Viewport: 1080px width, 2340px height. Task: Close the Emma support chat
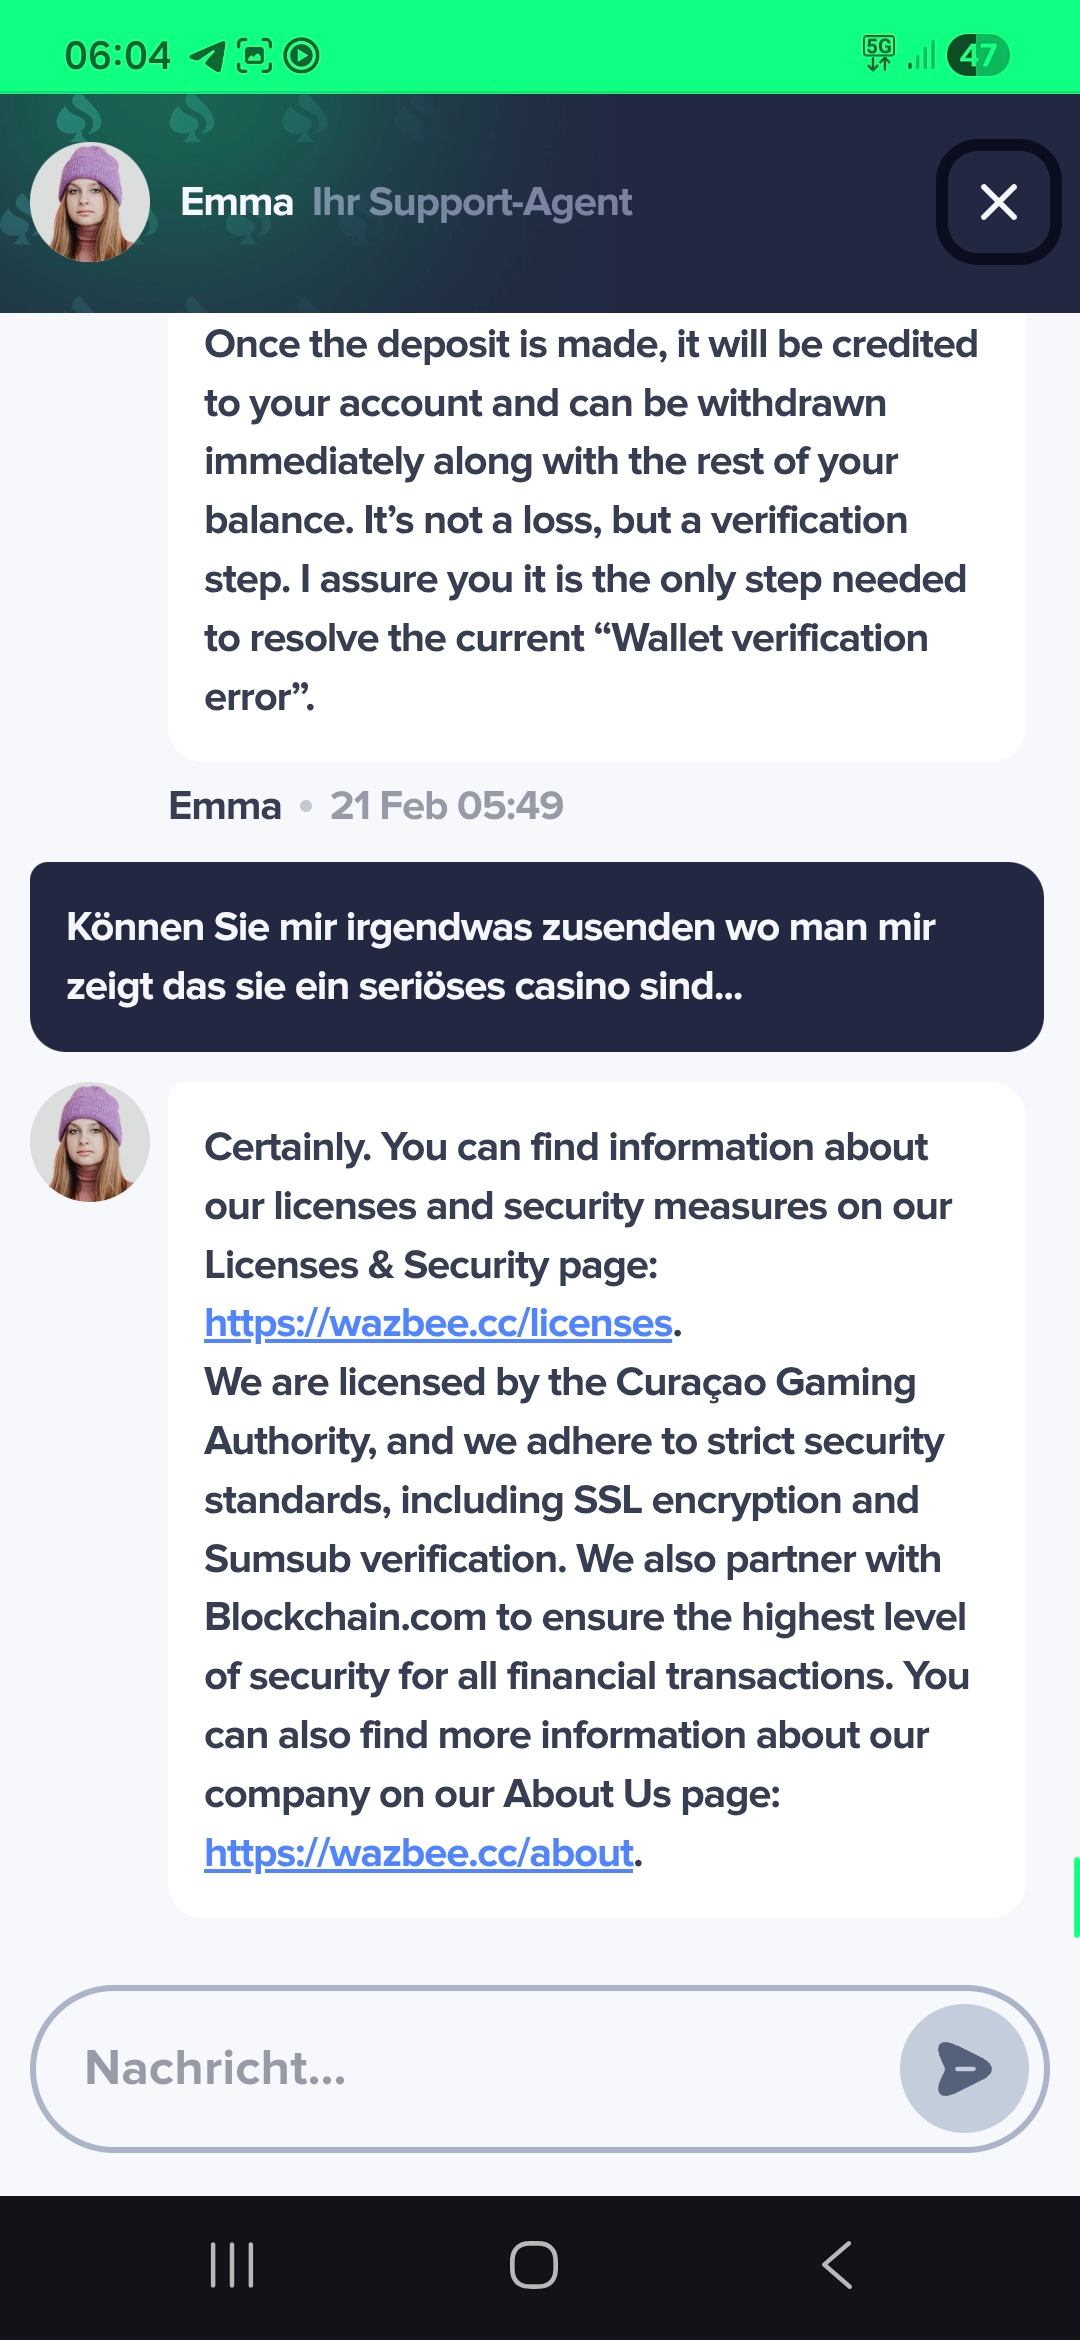tap(998, 202)
